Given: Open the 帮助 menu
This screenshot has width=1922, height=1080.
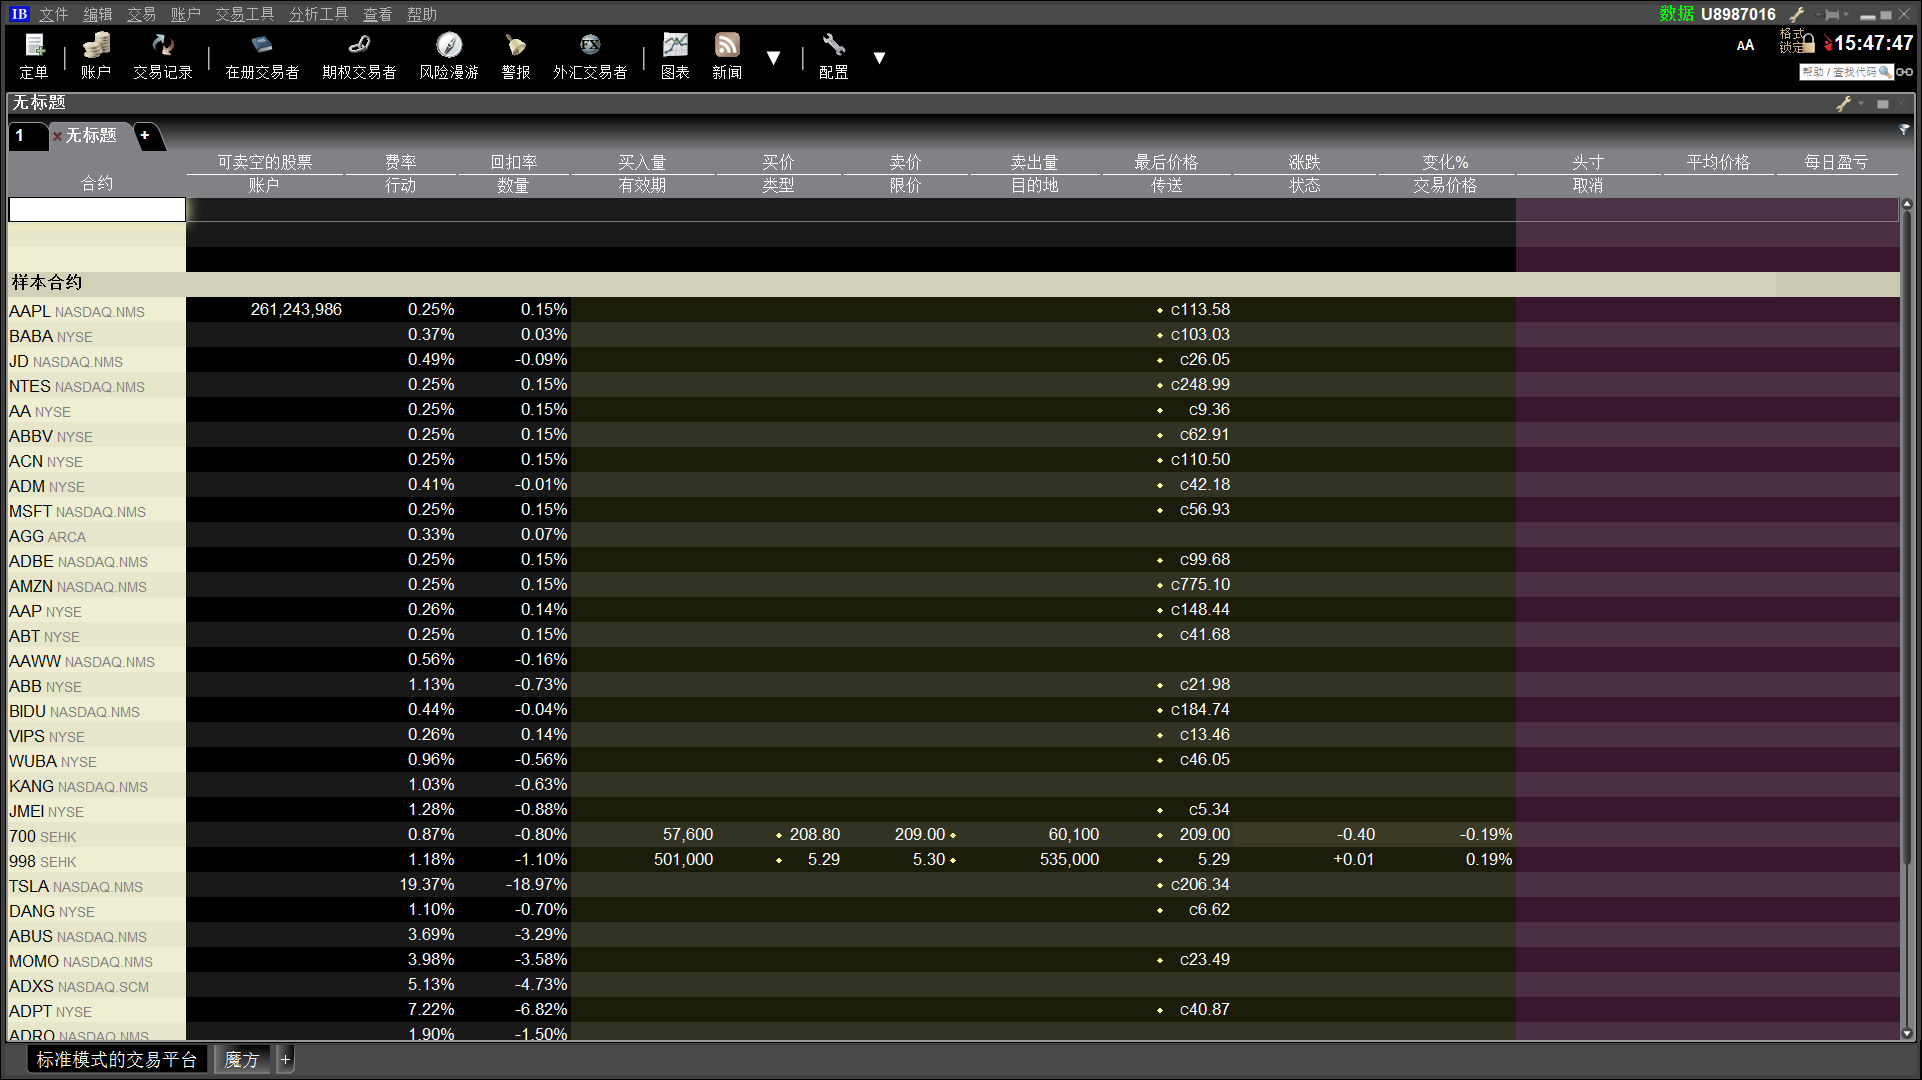Looking at the screenshot, I should point(421,14).
